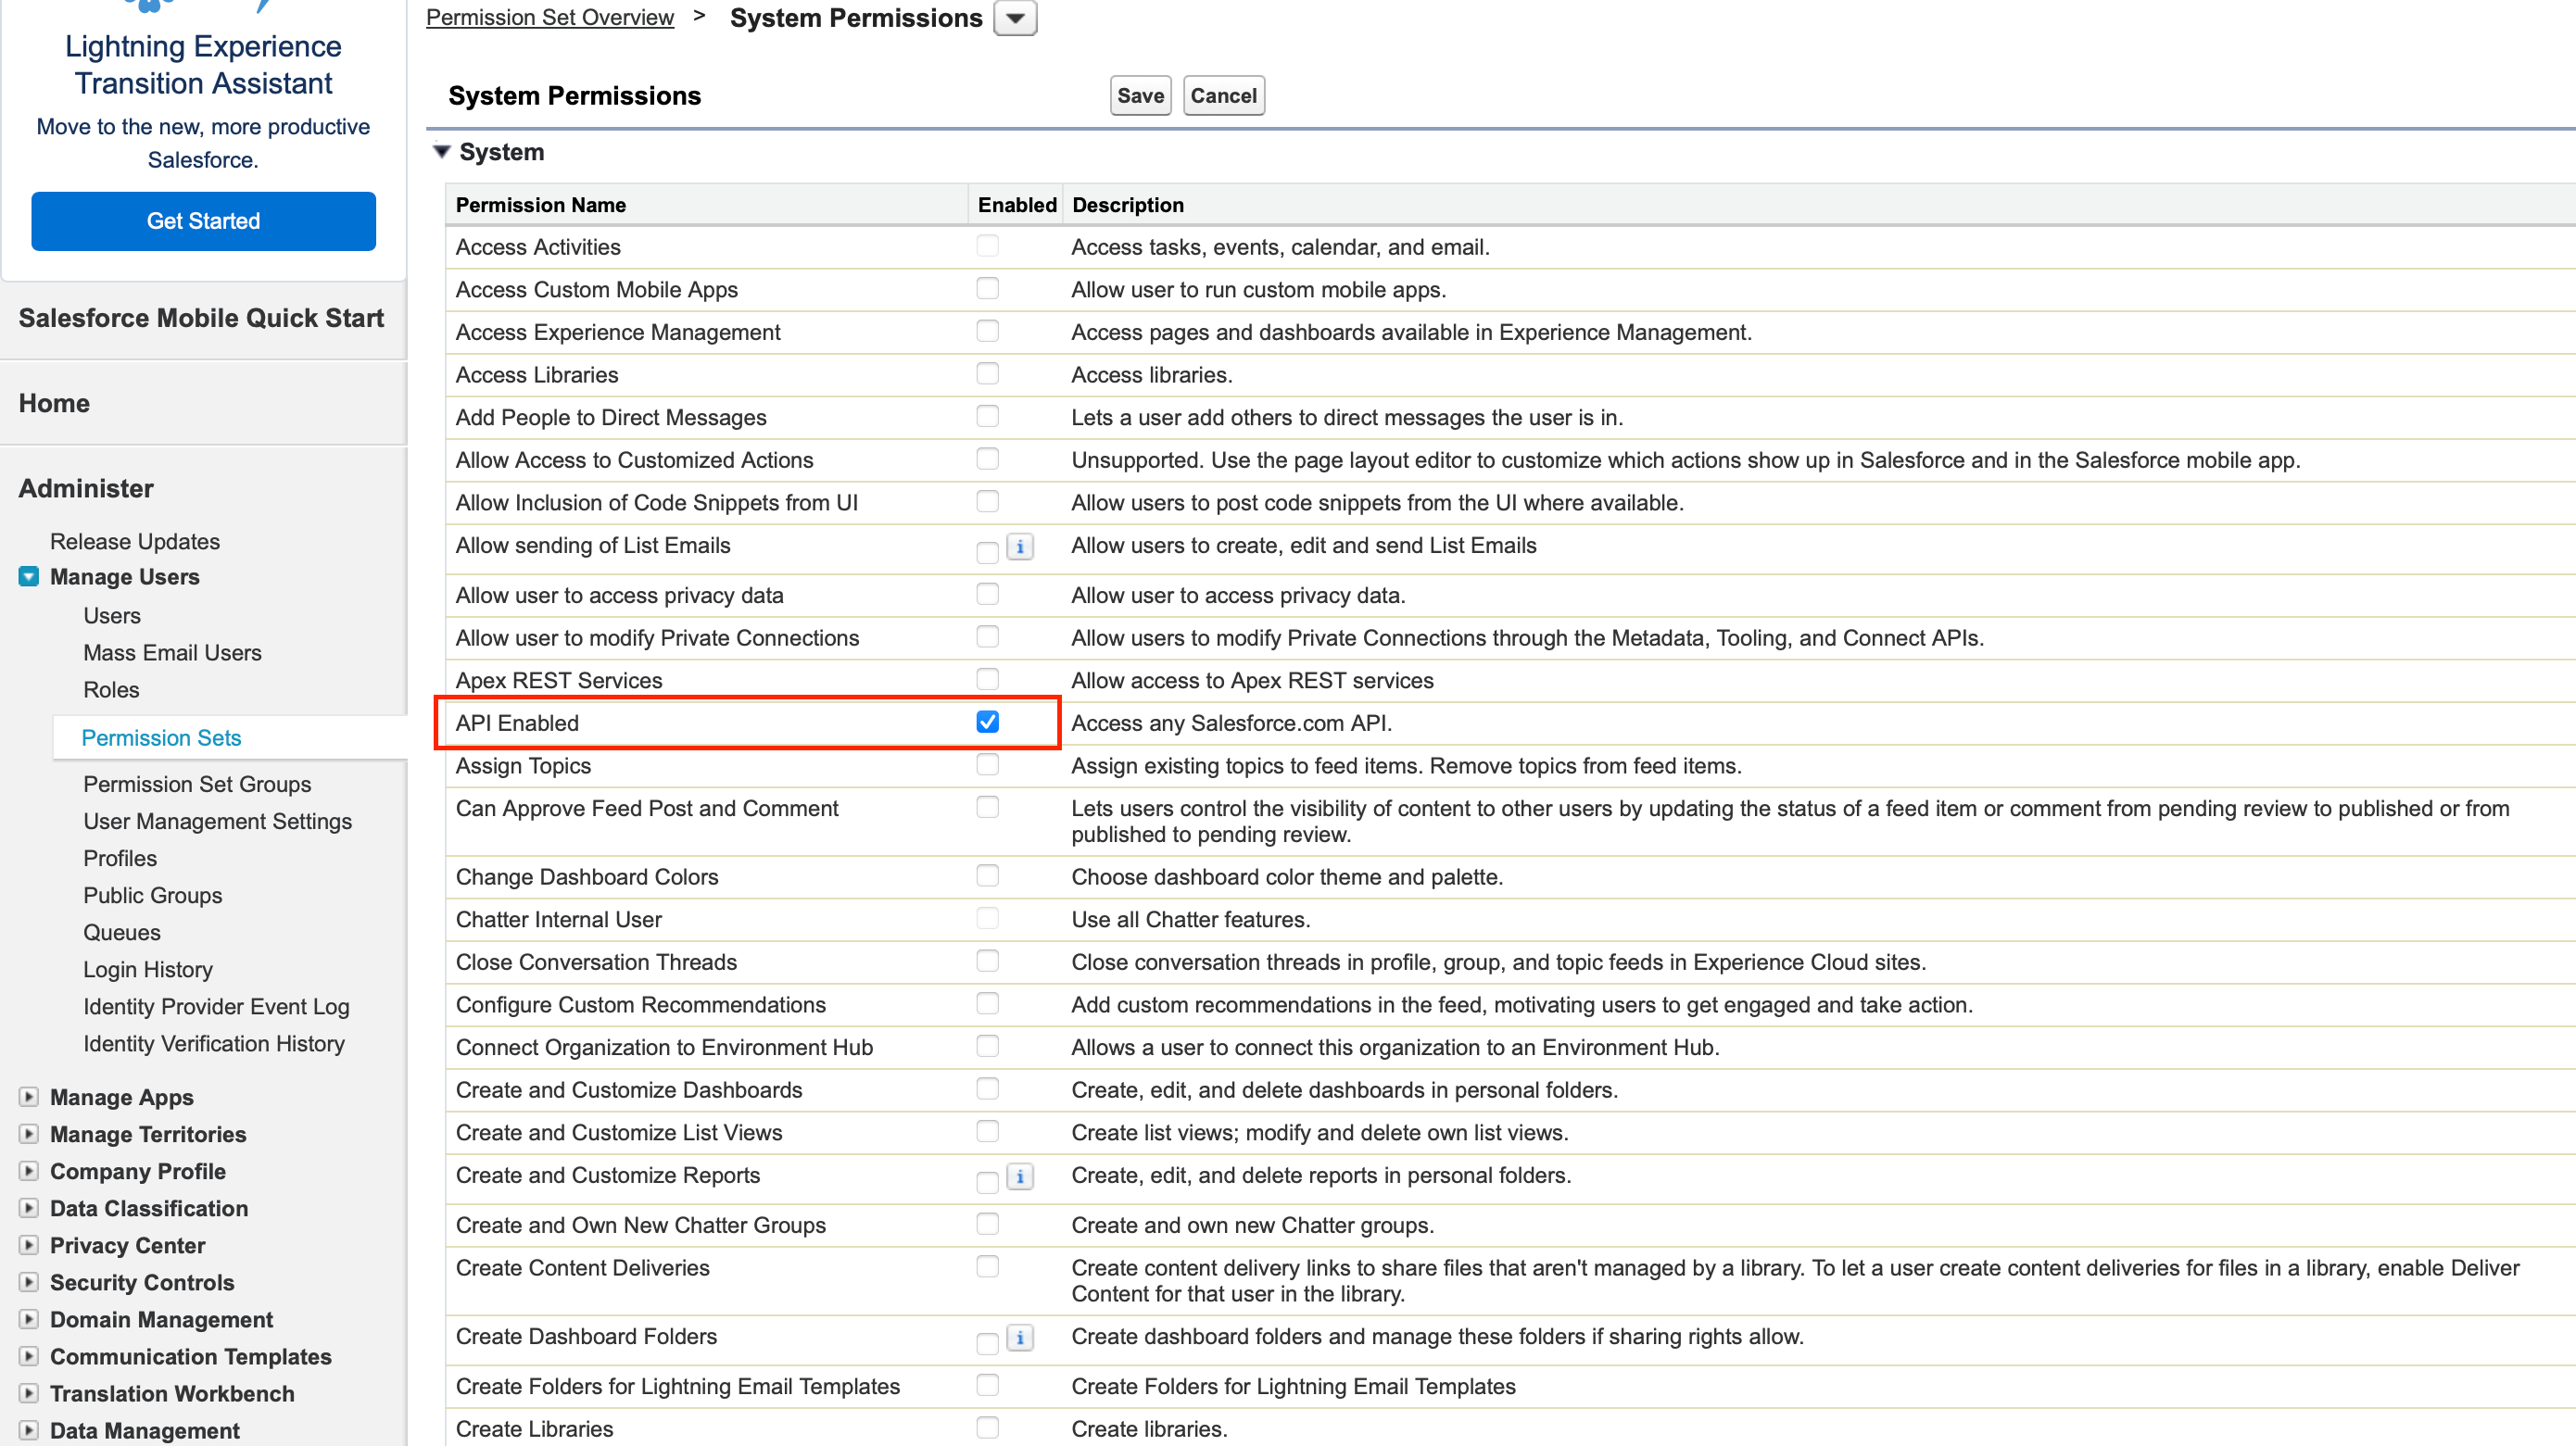Open Users from the Manage Users menu
The height and width of the screenshot is (1446, 2576).
coord(111,615)
